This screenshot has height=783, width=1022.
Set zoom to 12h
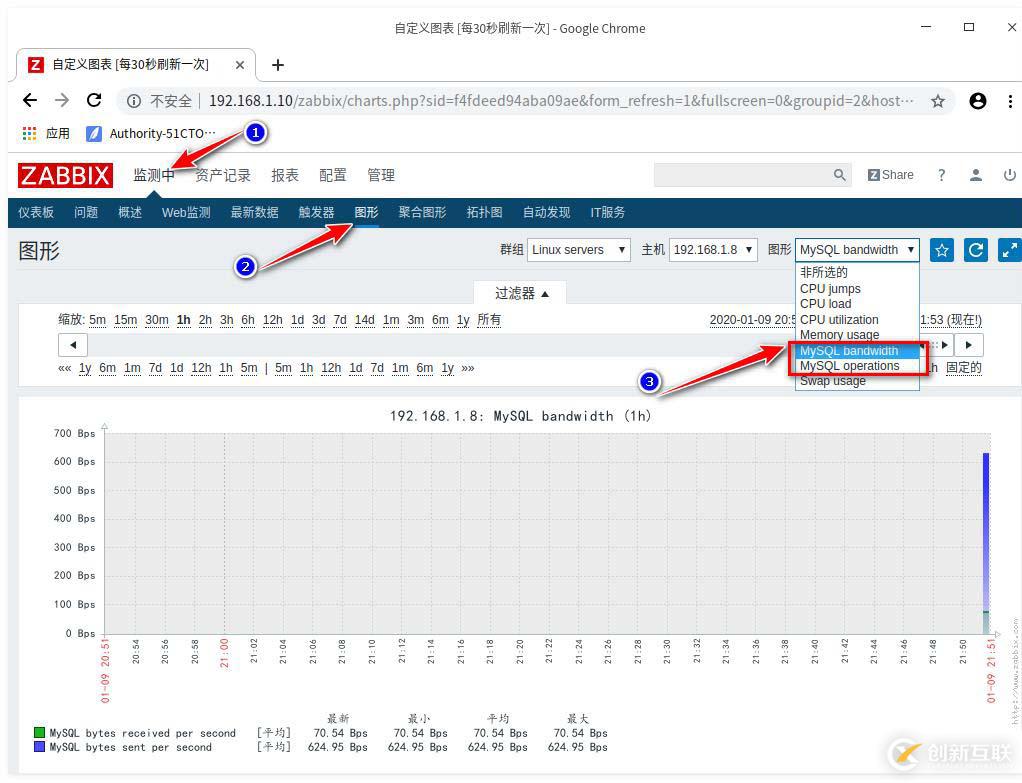(x=272, y=320)
